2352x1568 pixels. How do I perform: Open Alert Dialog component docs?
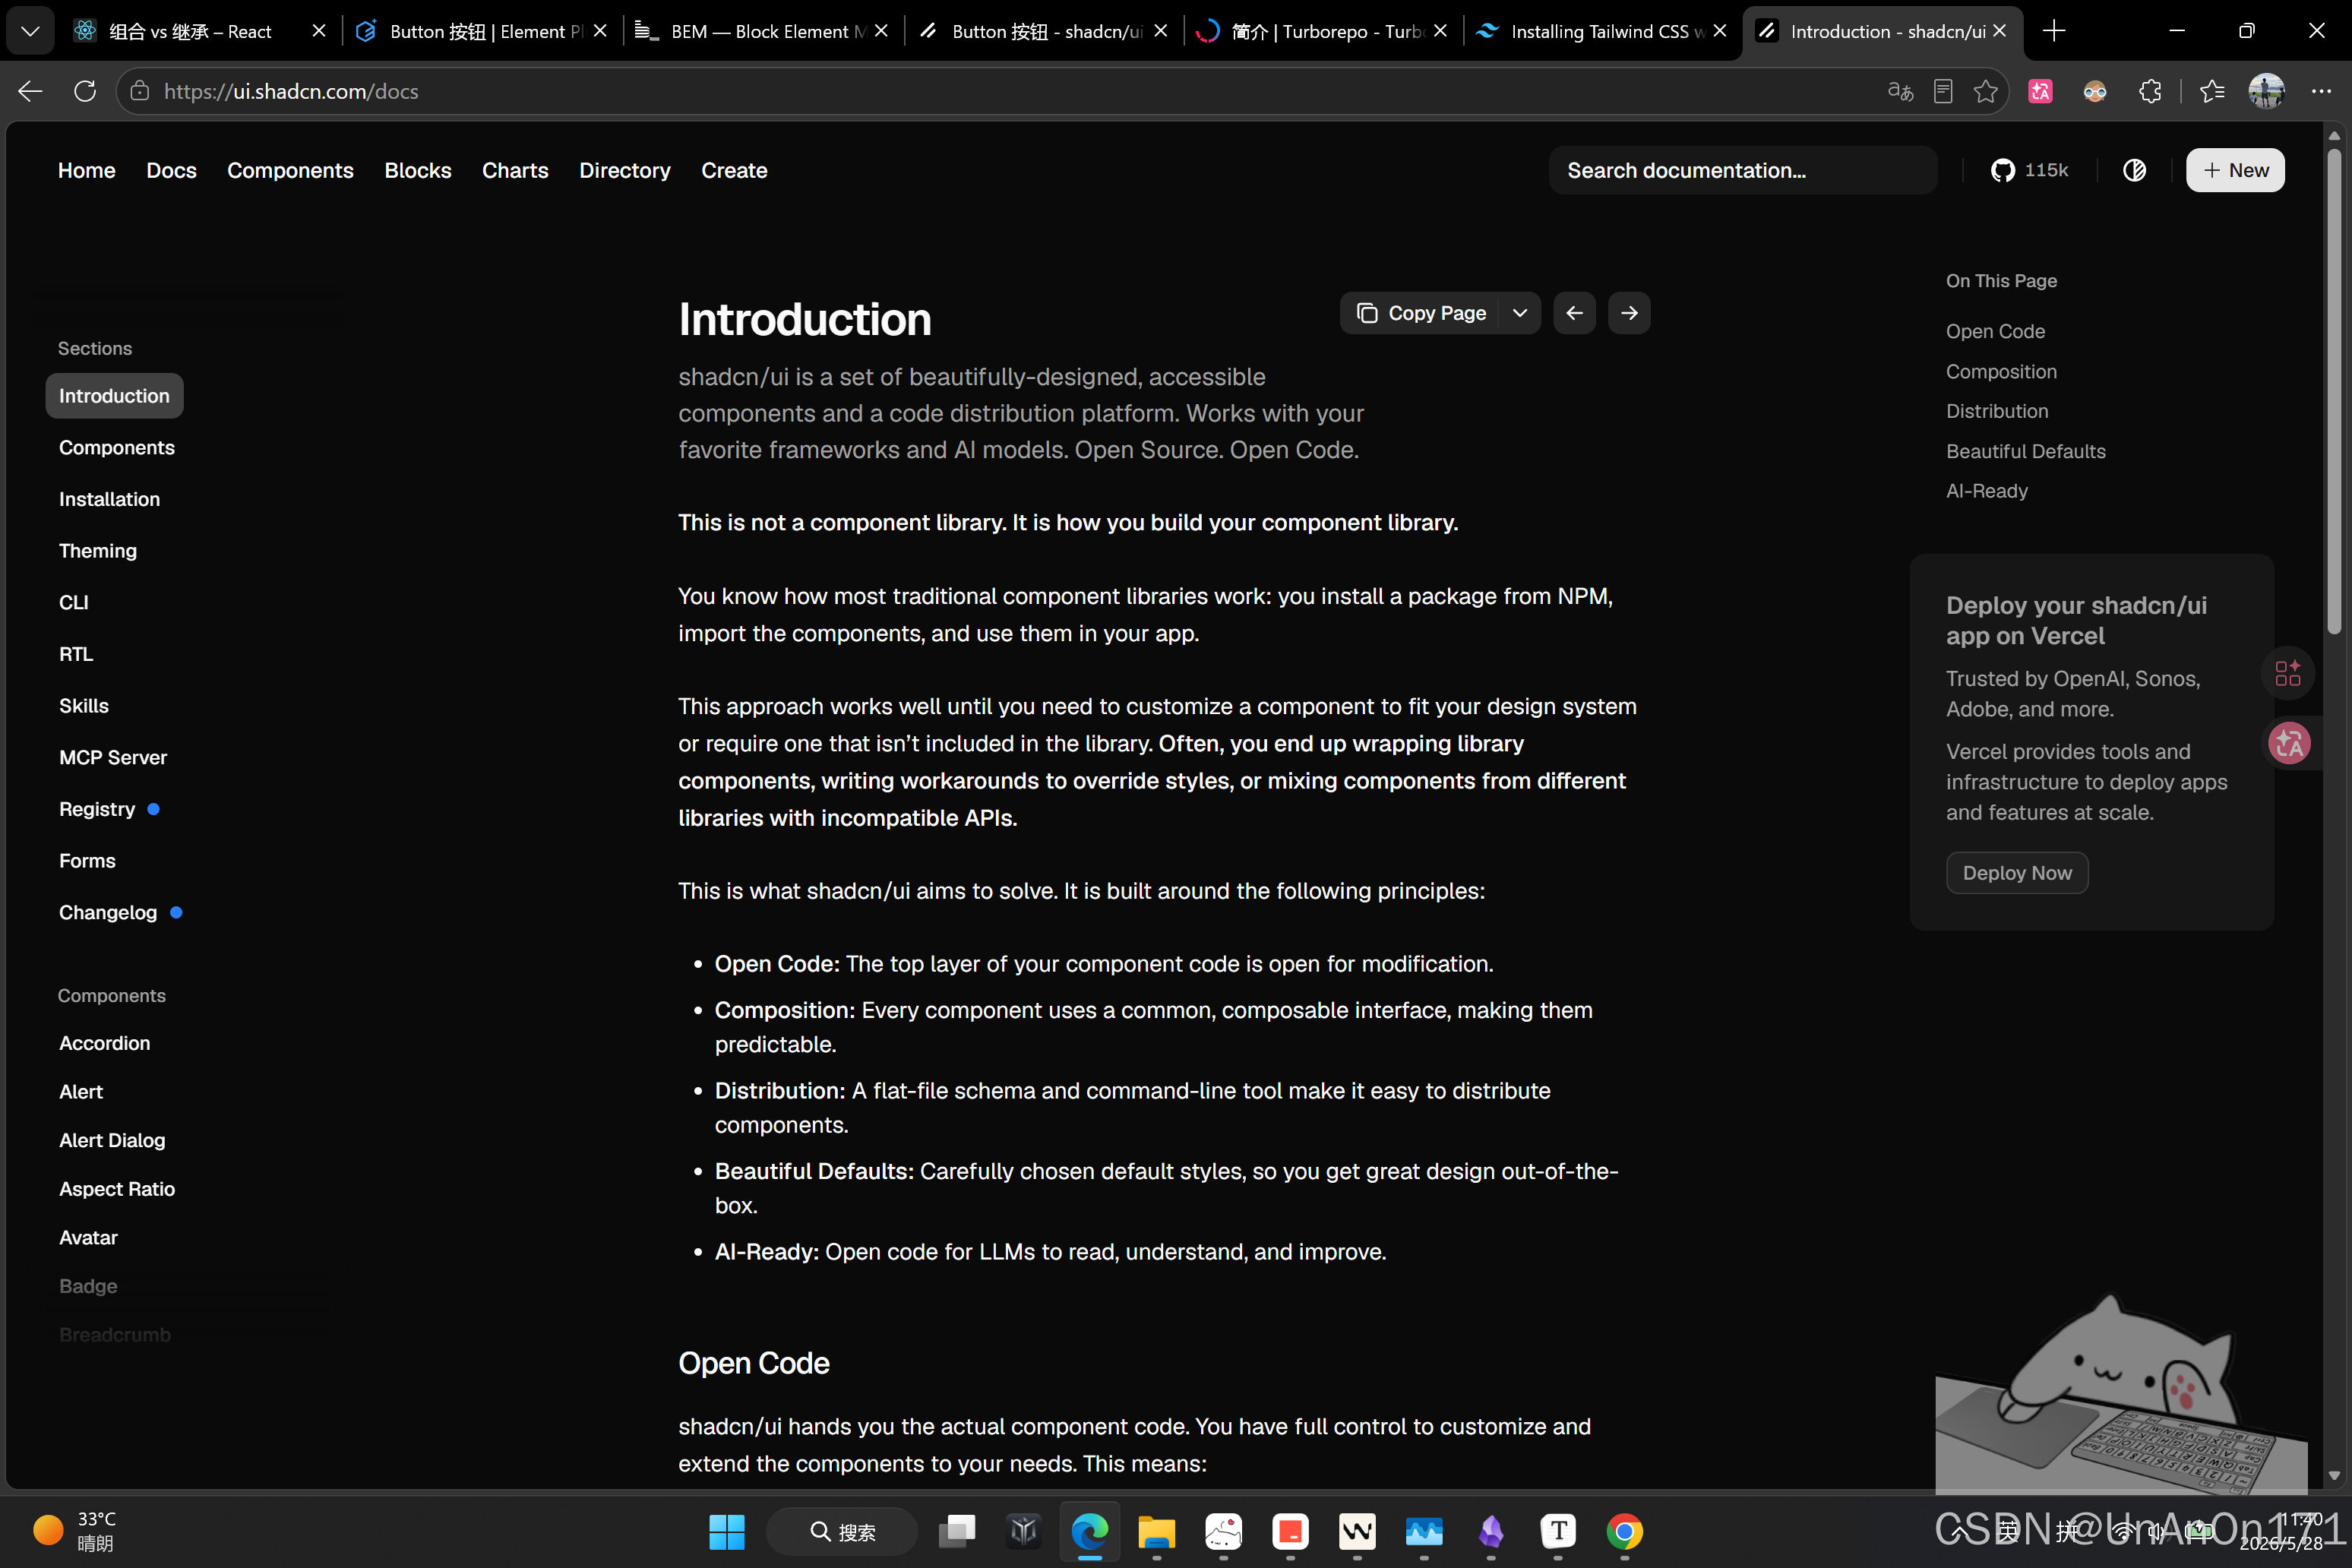112,1140
